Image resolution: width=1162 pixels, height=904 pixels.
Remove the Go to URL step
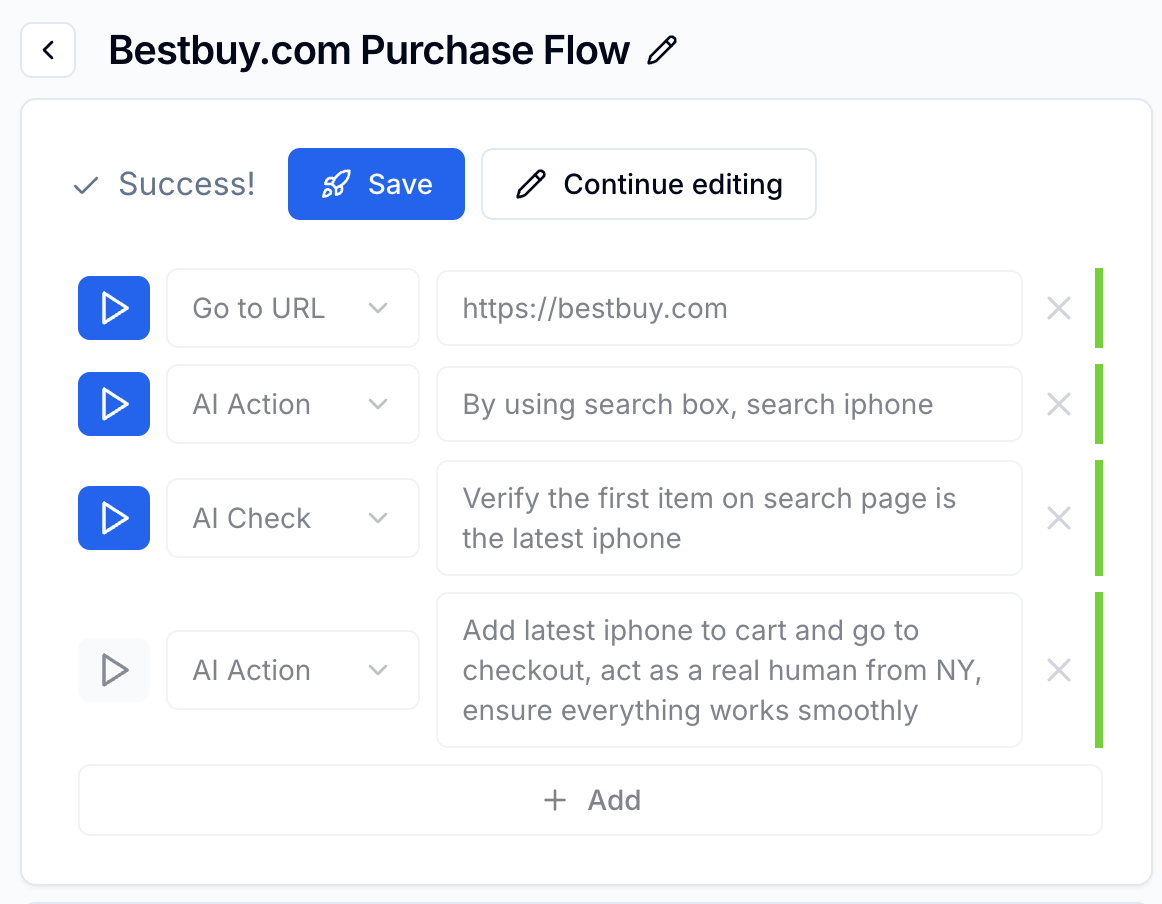1058,308
